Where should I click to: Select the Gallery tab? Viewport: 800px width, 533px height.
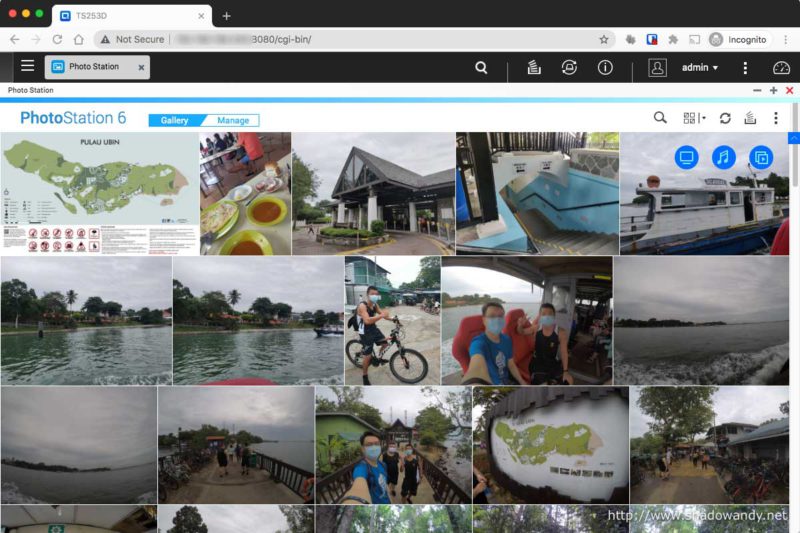174,120
